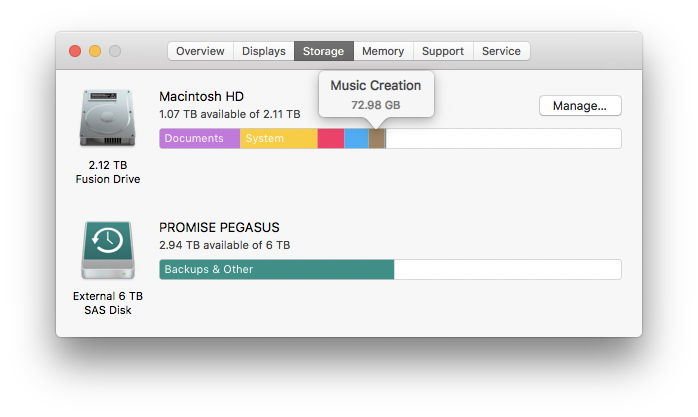Click the brown Music Creation segment

click(377, 139)
